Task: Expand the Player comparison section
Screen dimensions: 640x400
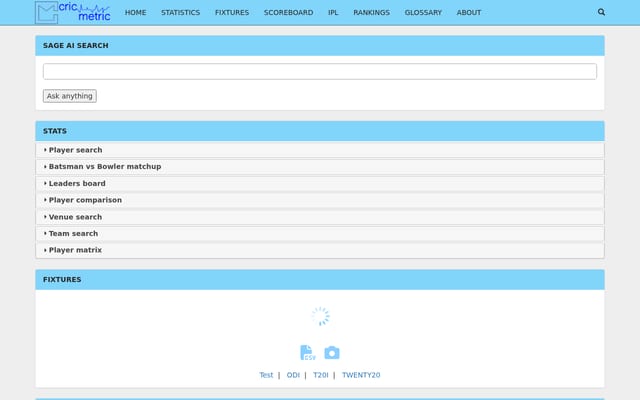Action: click(320, 200)
